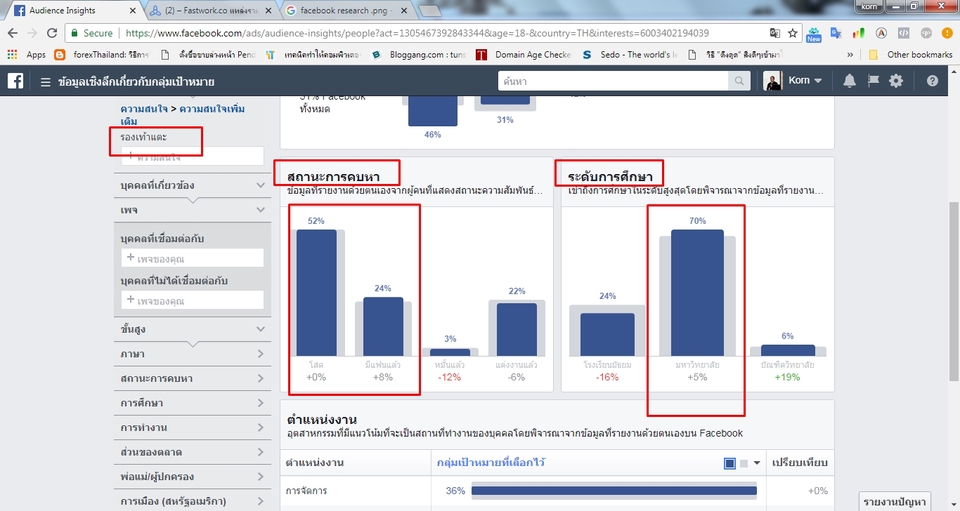This screenshot has width=960, height=511.
Task: Open Other bookmarks folder
Action: click(x=910, y=54)
